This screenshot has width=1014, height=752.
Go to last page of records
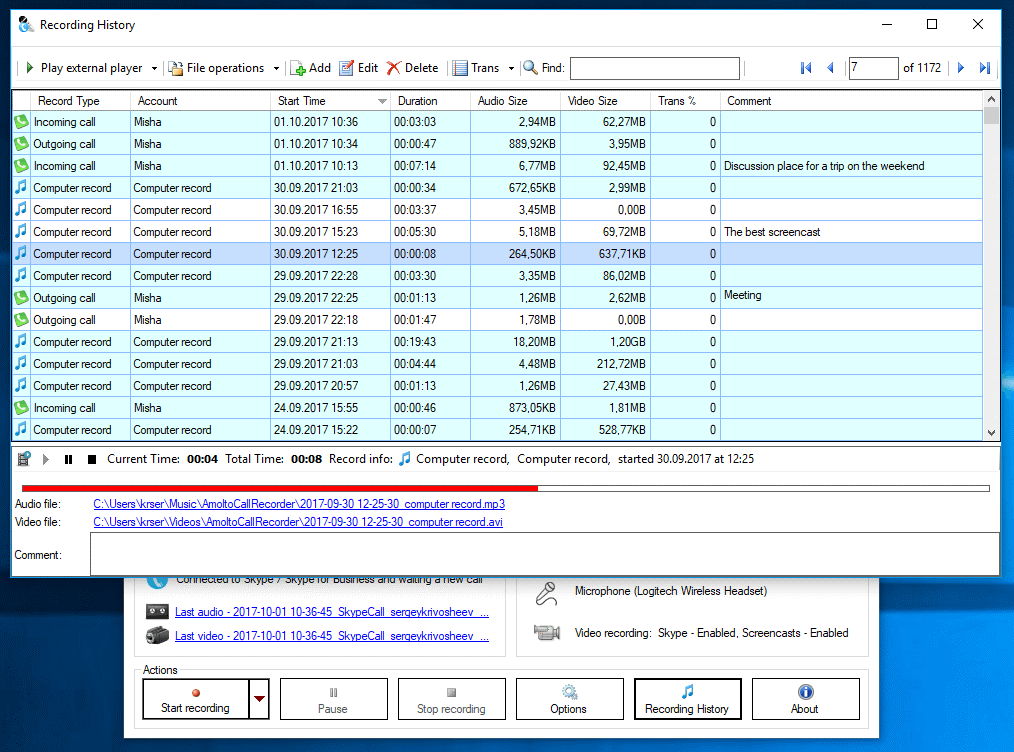point(985,68)
